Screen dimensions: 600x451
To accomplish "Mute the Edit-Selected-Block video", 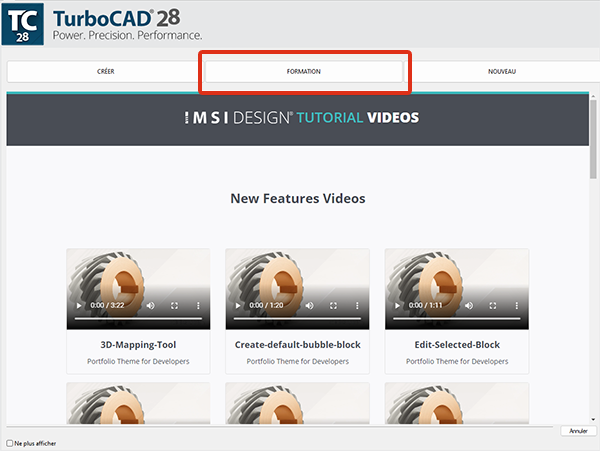I will pos(469,305).
